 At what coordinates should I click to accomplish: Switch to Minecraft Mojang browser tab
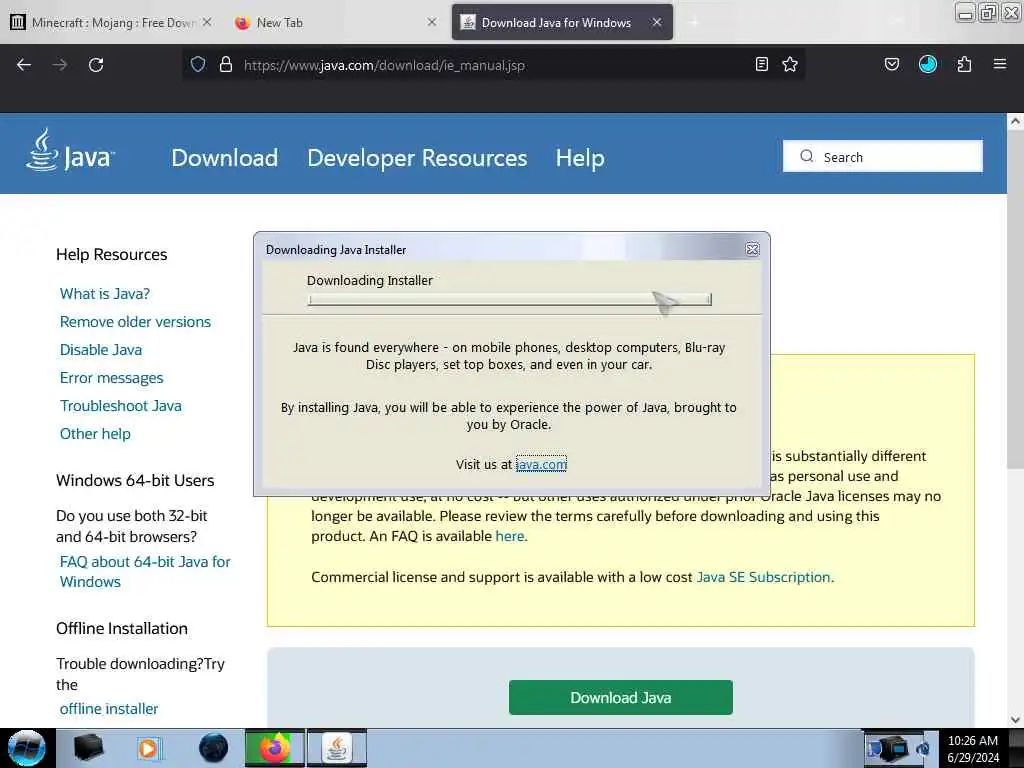111,22
